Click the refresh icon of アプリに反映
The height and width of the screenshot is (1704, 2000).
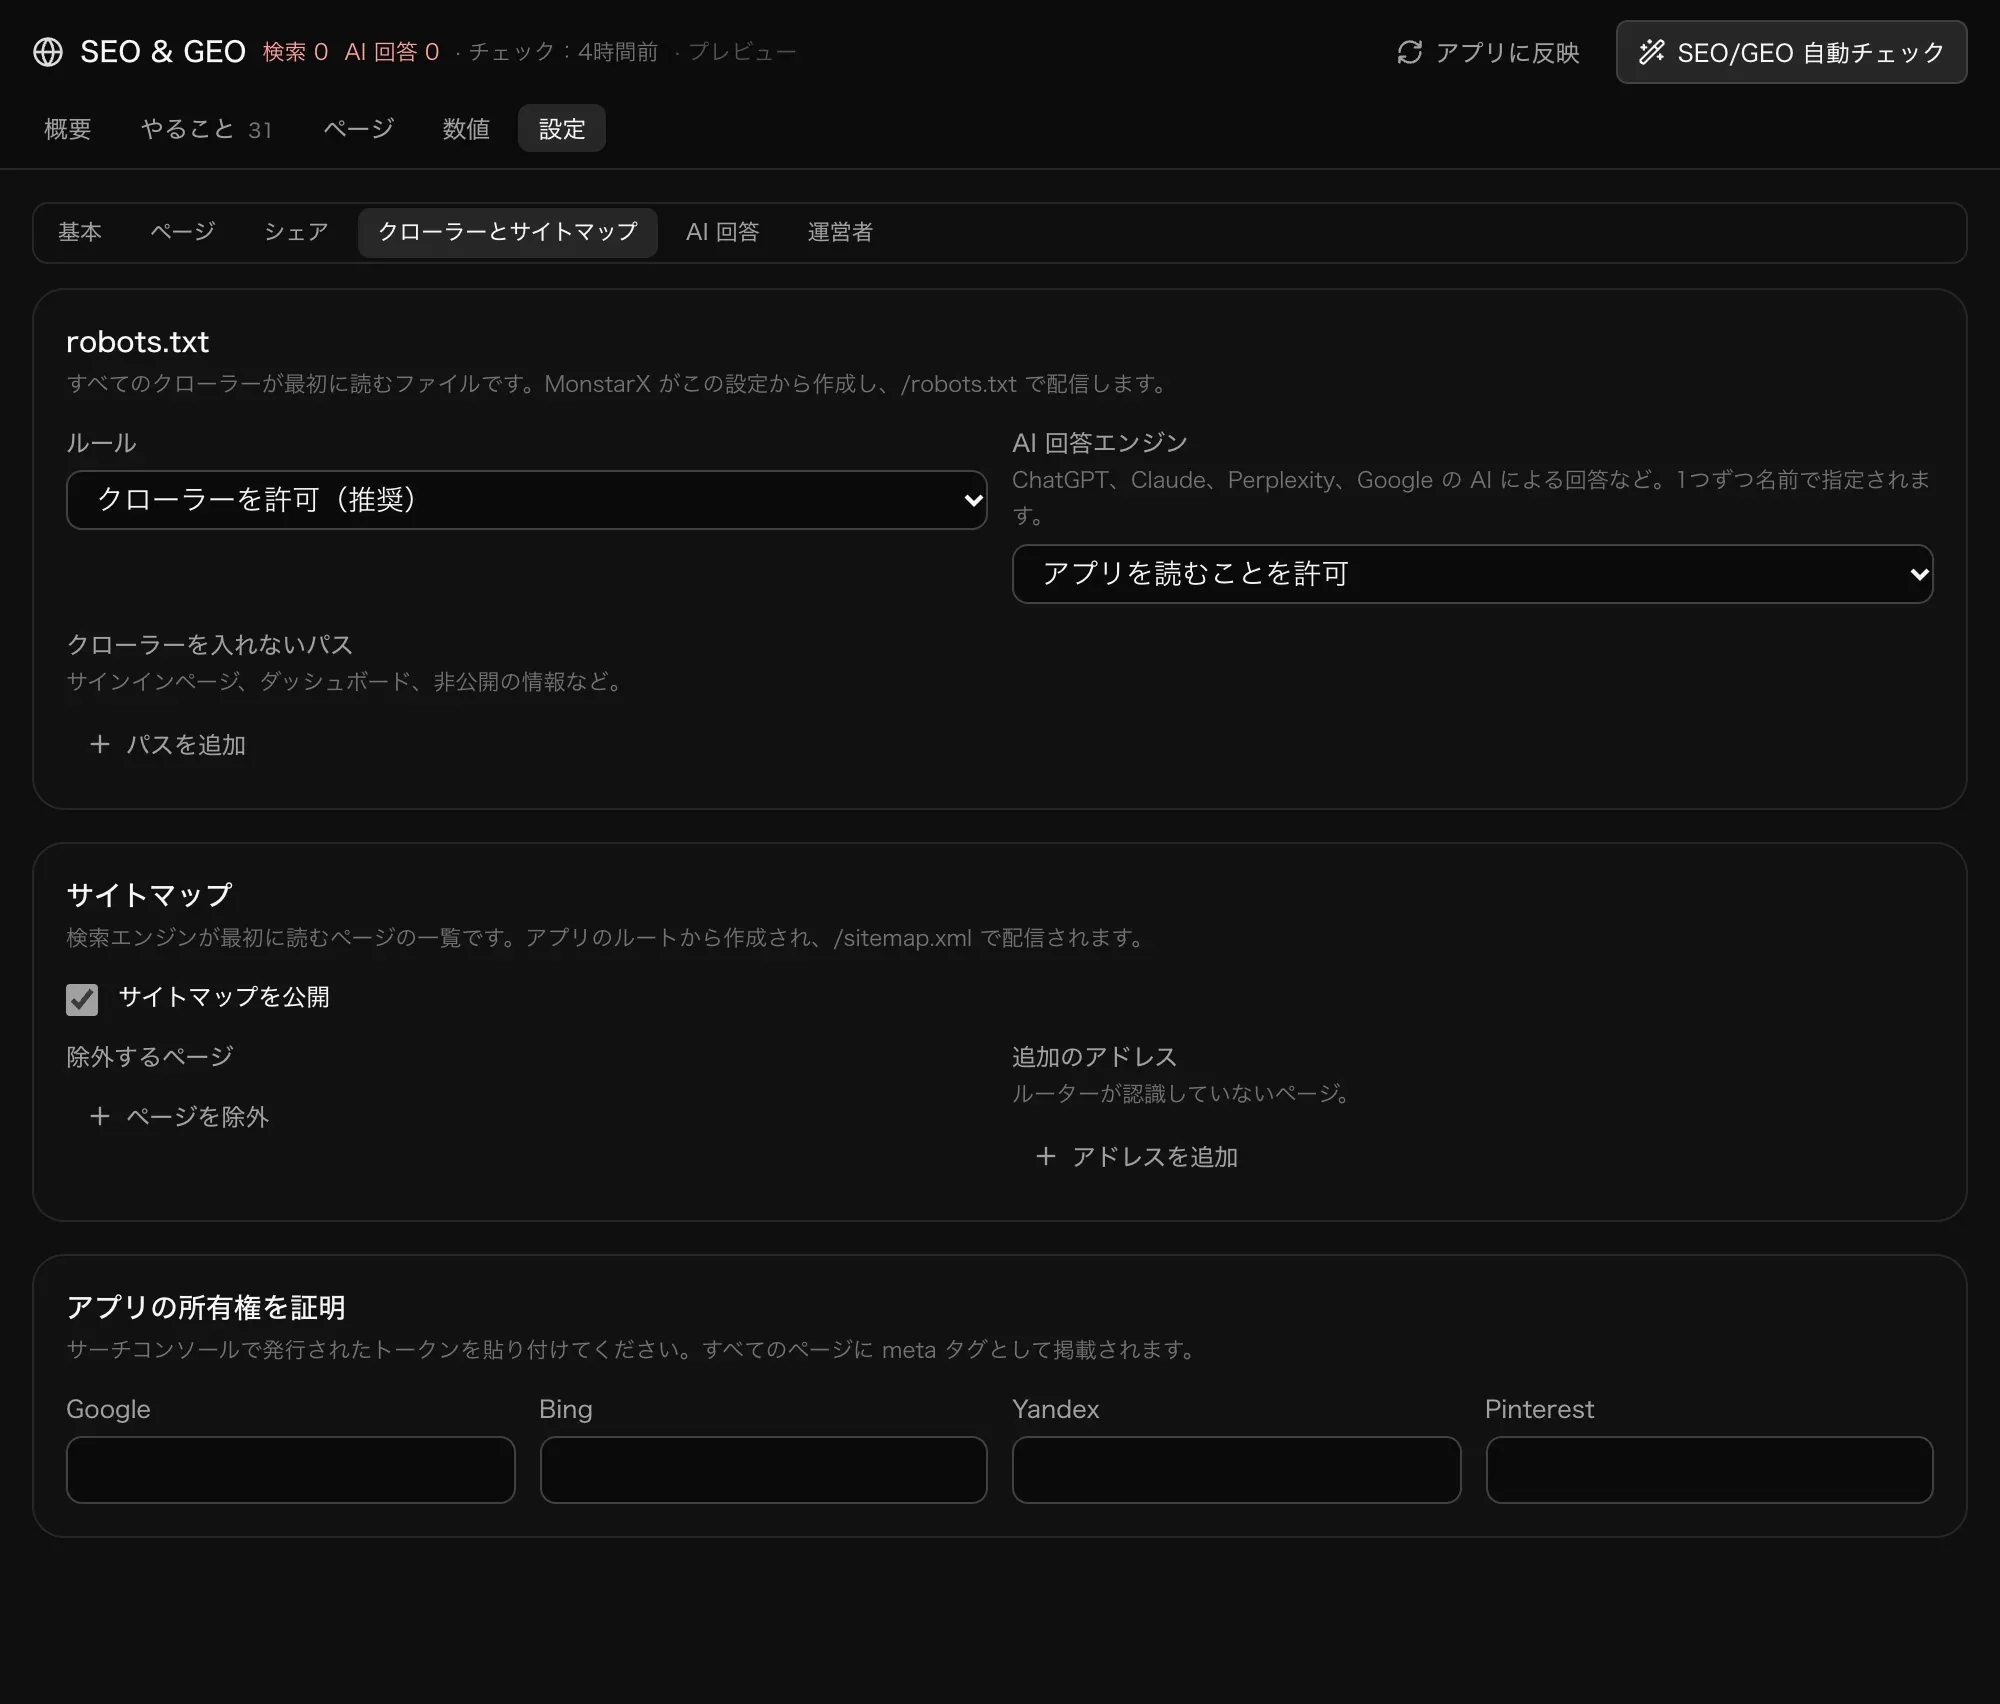[x=1410, y=52]
